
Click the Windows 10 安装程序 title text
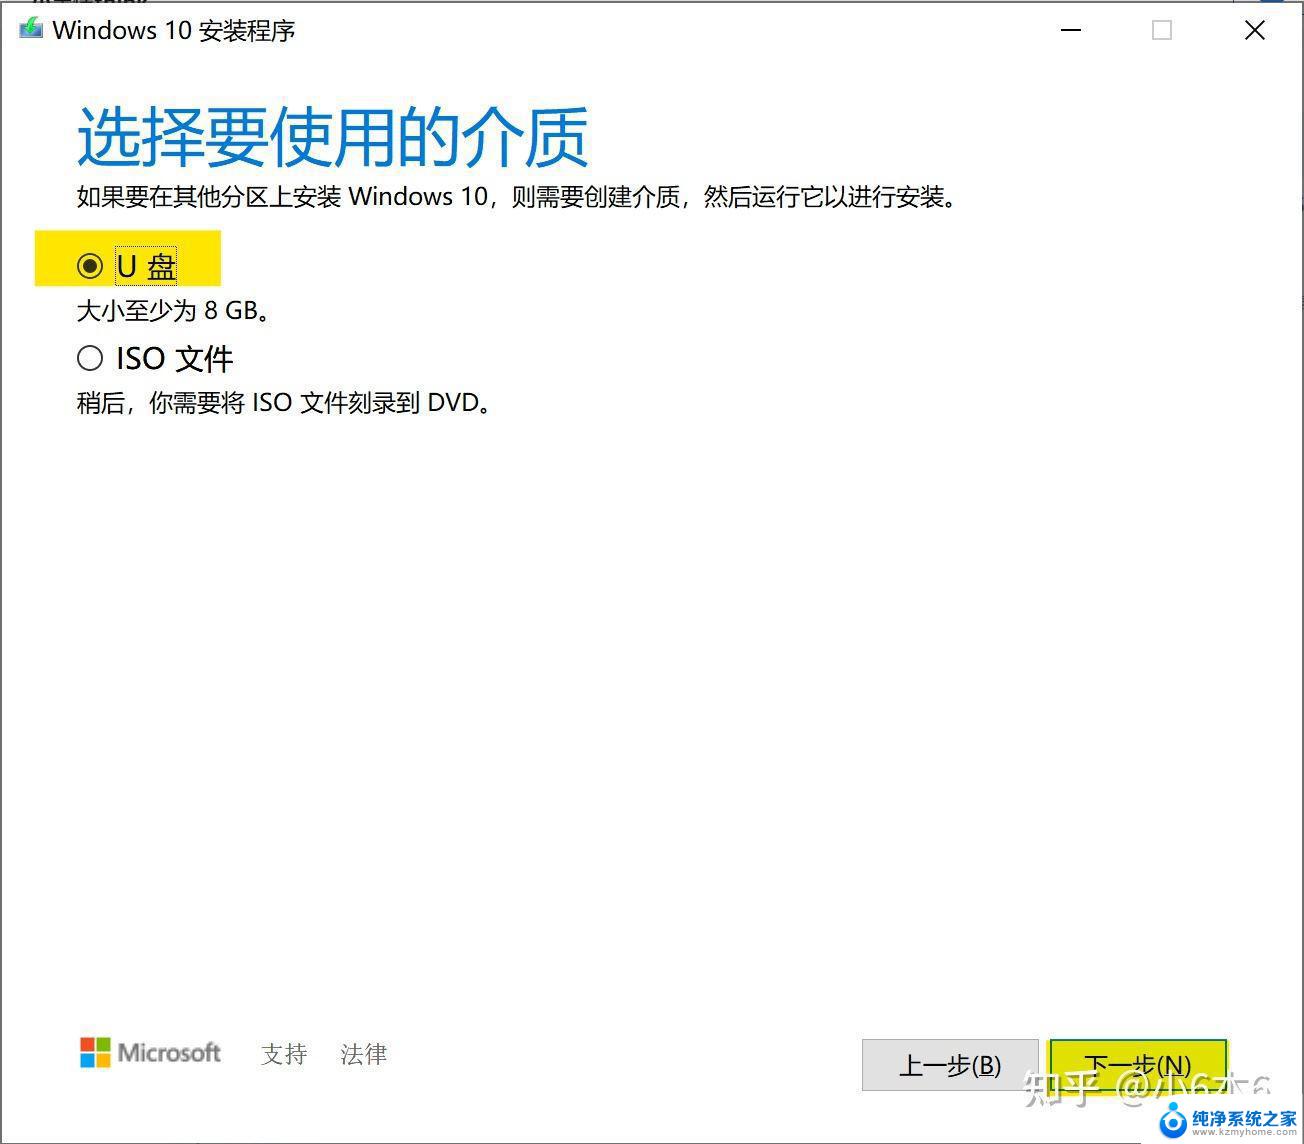[174, 30]
